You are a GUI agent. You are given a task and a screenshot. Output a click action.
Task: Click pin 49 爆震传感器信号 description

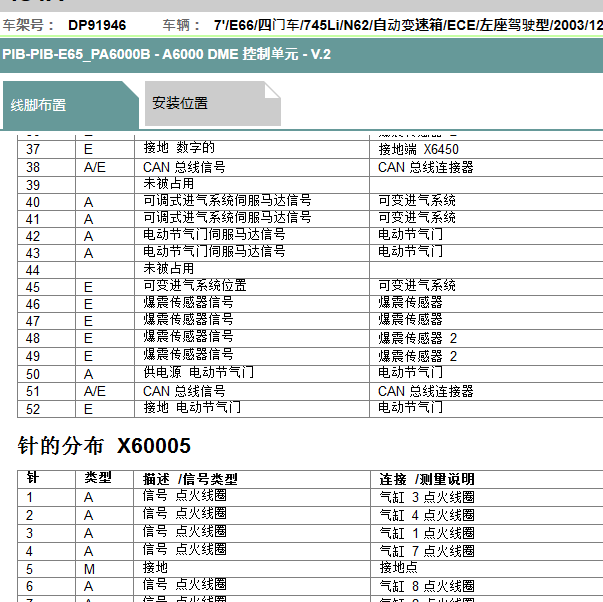(188, 354)
